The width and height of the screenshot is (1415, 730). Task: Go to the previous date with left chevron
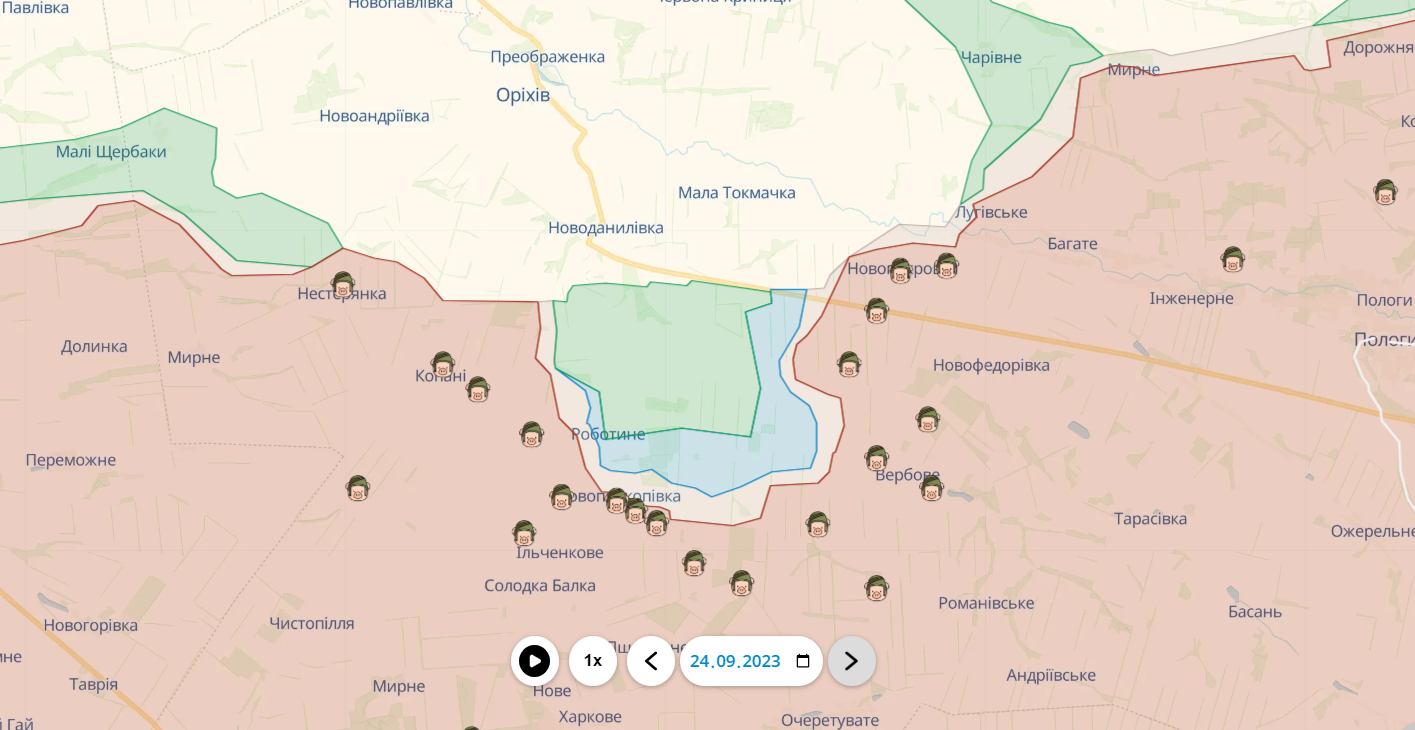click(x=651, y=661)
